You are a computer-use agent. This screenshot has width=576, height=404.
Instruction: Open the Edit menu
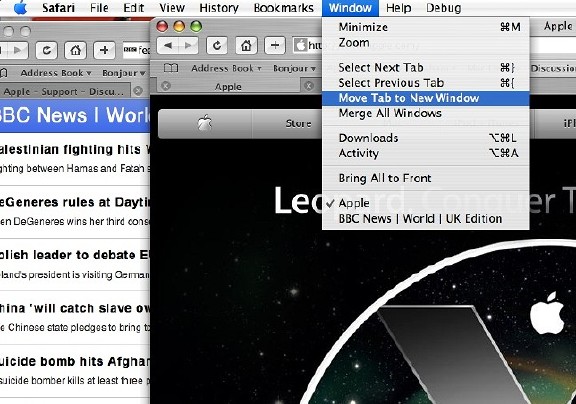[x=134, y=8]
